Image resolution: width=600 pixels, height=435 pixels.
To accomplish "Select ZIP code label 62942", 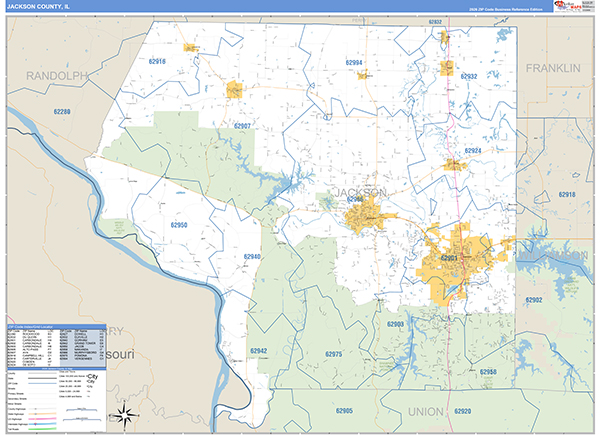I will point(259,351).
